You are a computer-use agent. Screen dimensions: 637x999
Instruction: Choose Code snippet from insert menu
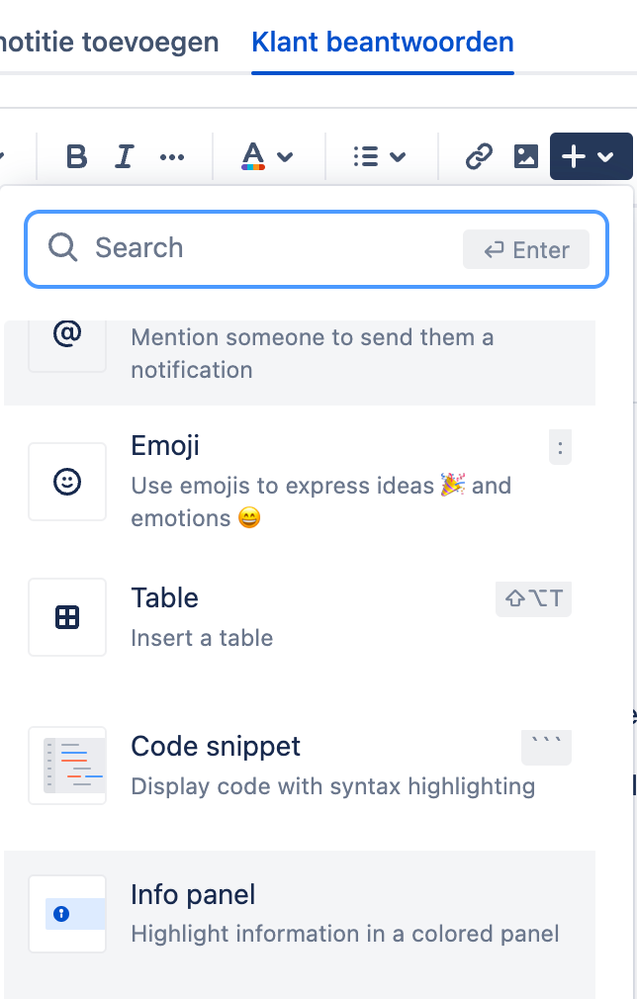[300, 765]
